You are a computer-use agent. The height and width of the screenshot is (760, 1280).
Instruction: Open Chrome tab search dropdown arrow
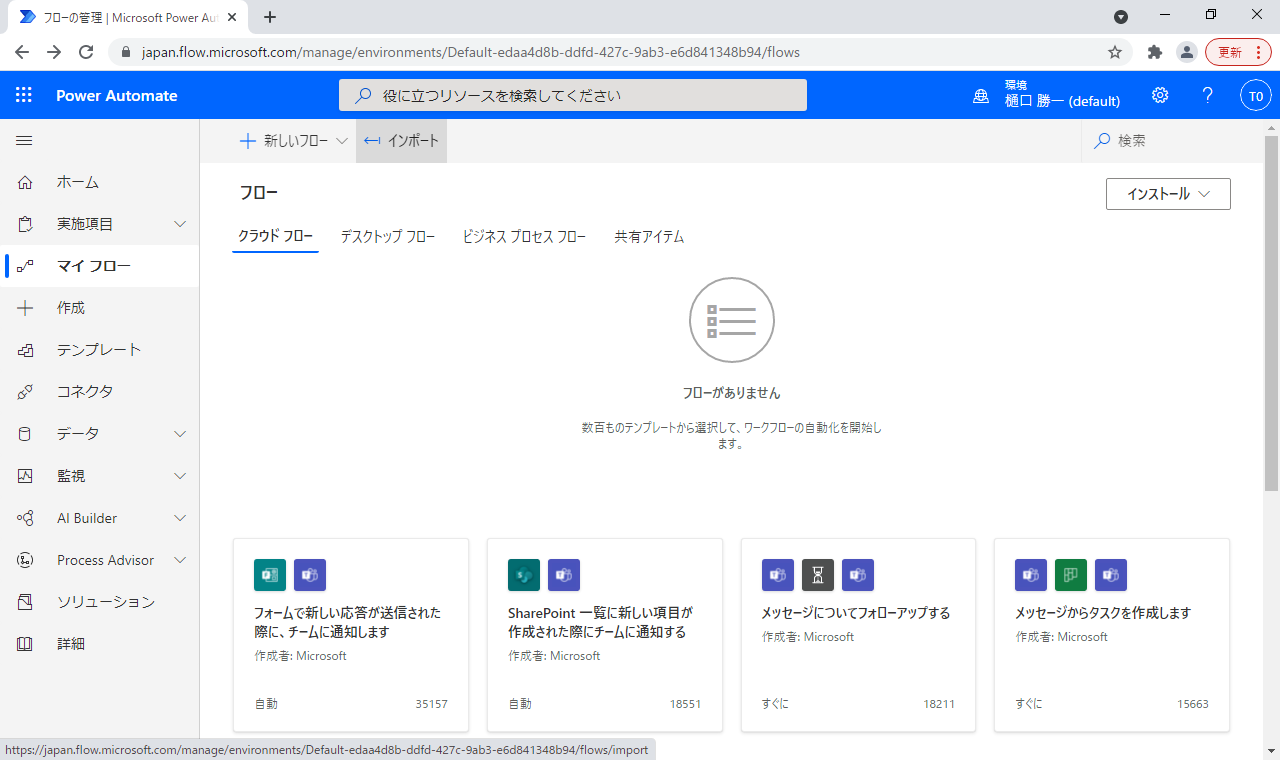pos(1121,16)
